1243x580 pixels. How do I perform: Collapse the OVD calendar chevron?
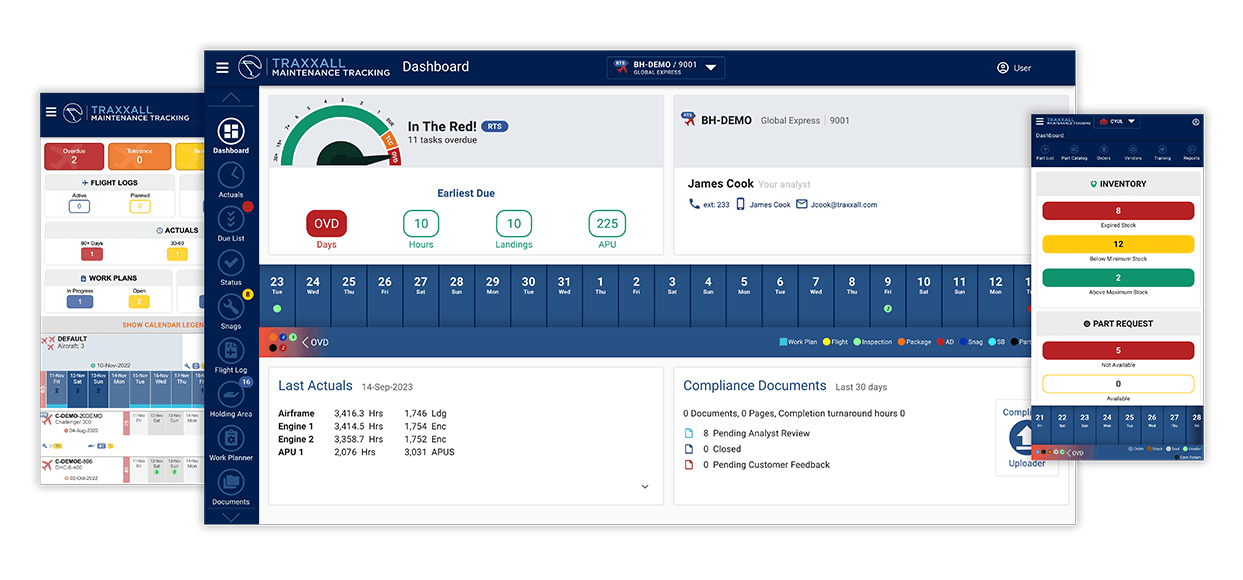tap(305, 342)
